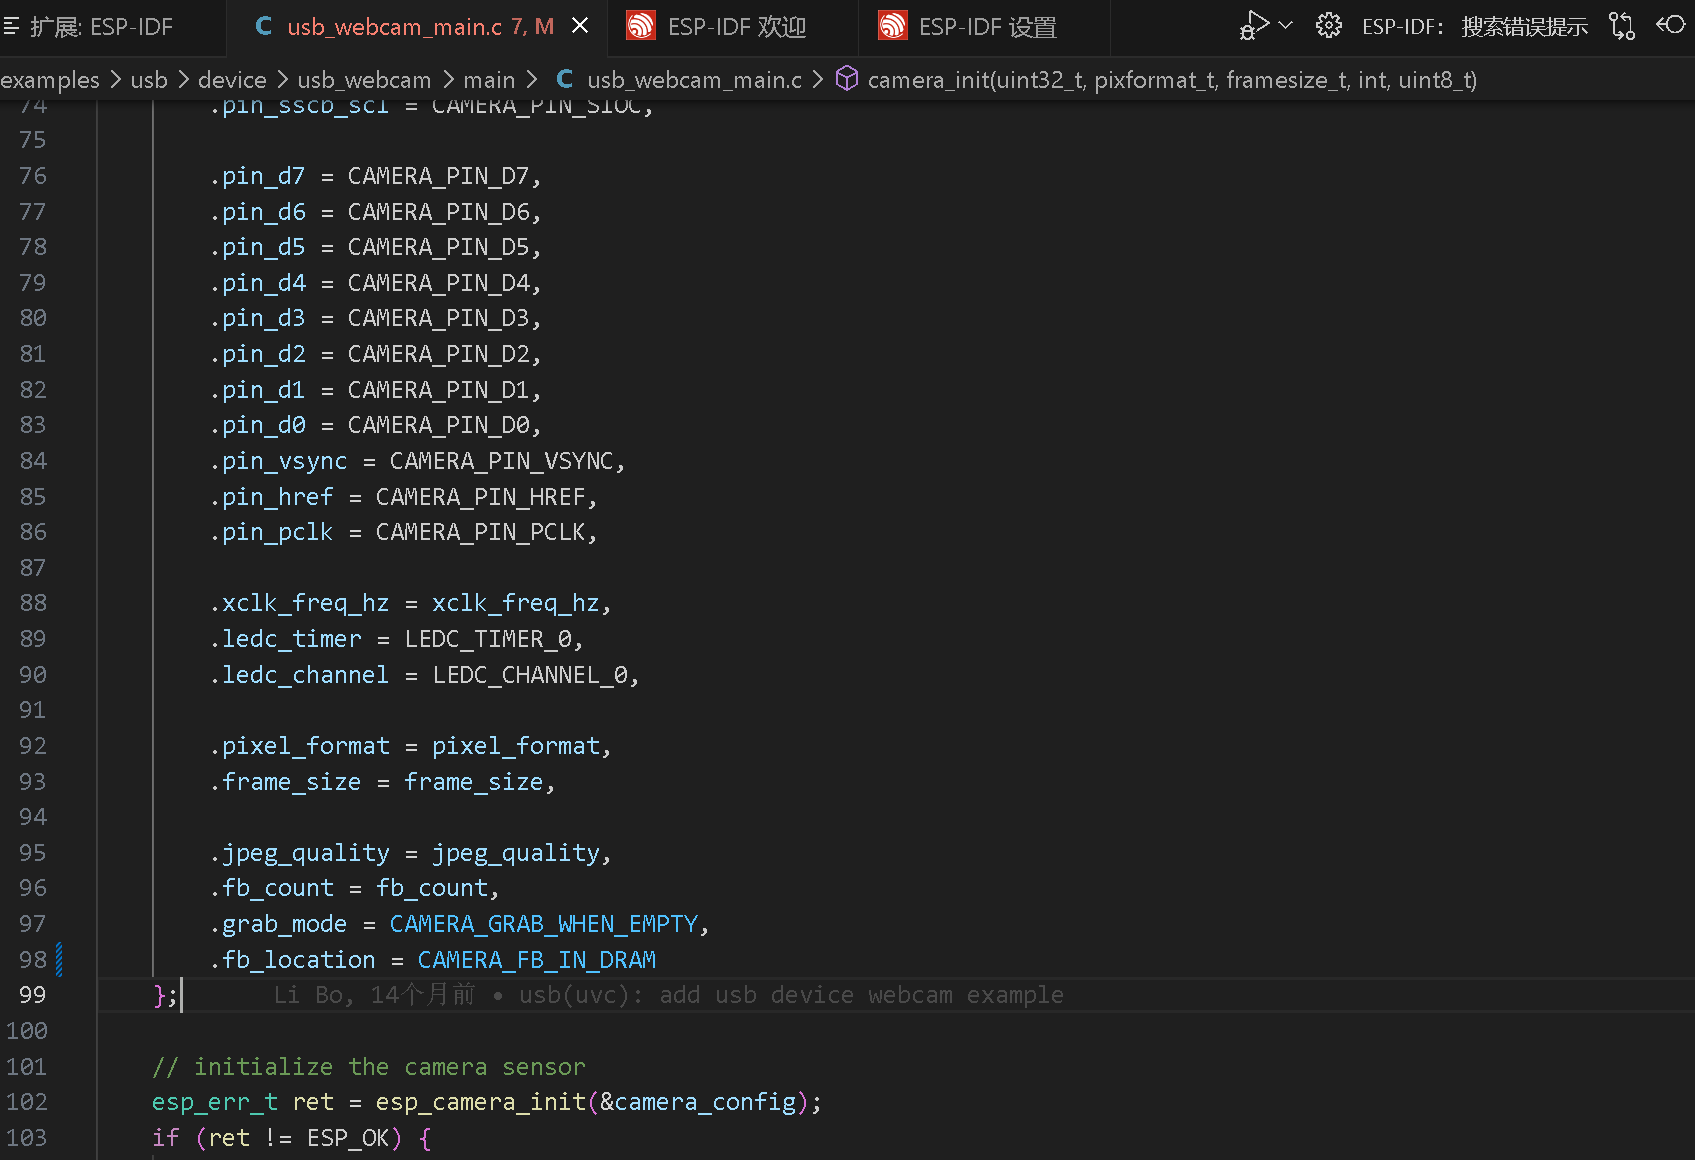Click LEDC_CHANNEL_0 value

[530, 675]
